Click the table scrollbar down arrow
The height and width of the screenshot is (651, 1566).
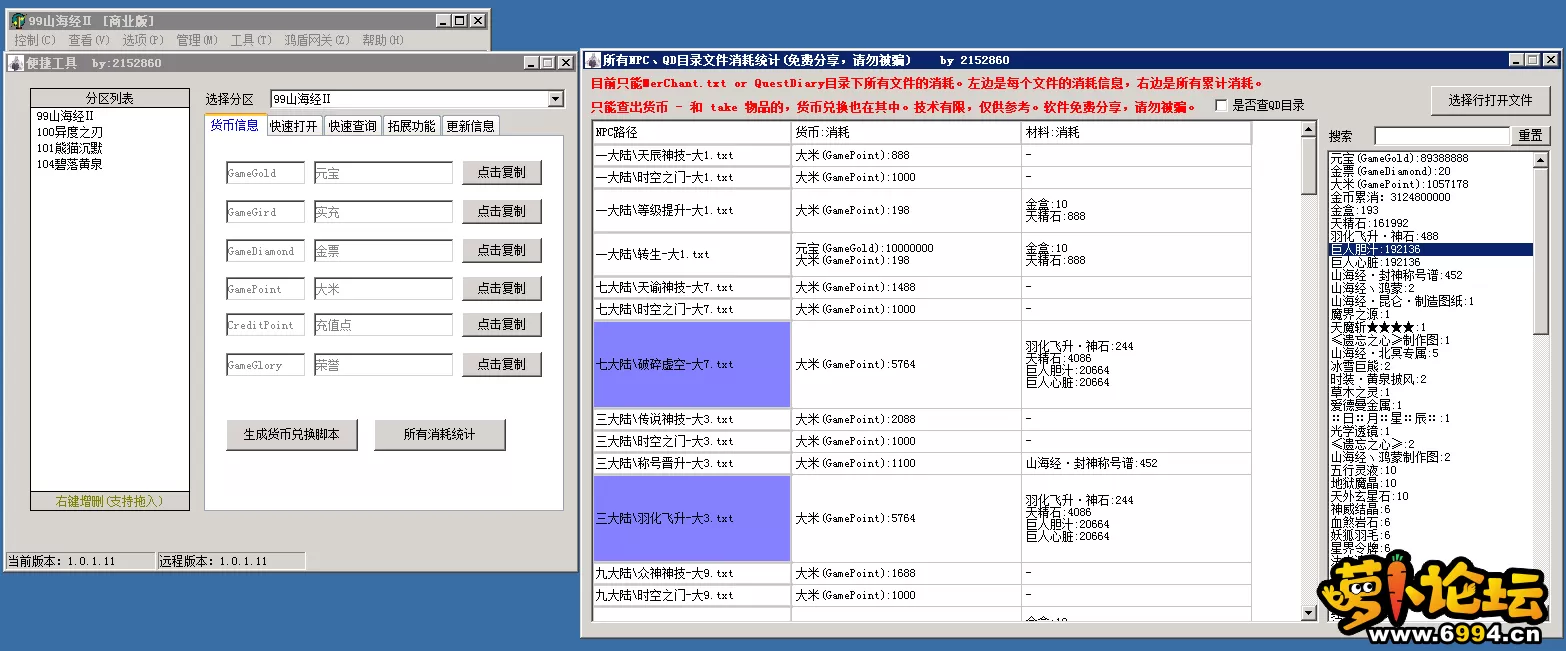(x=1309, y=613)
